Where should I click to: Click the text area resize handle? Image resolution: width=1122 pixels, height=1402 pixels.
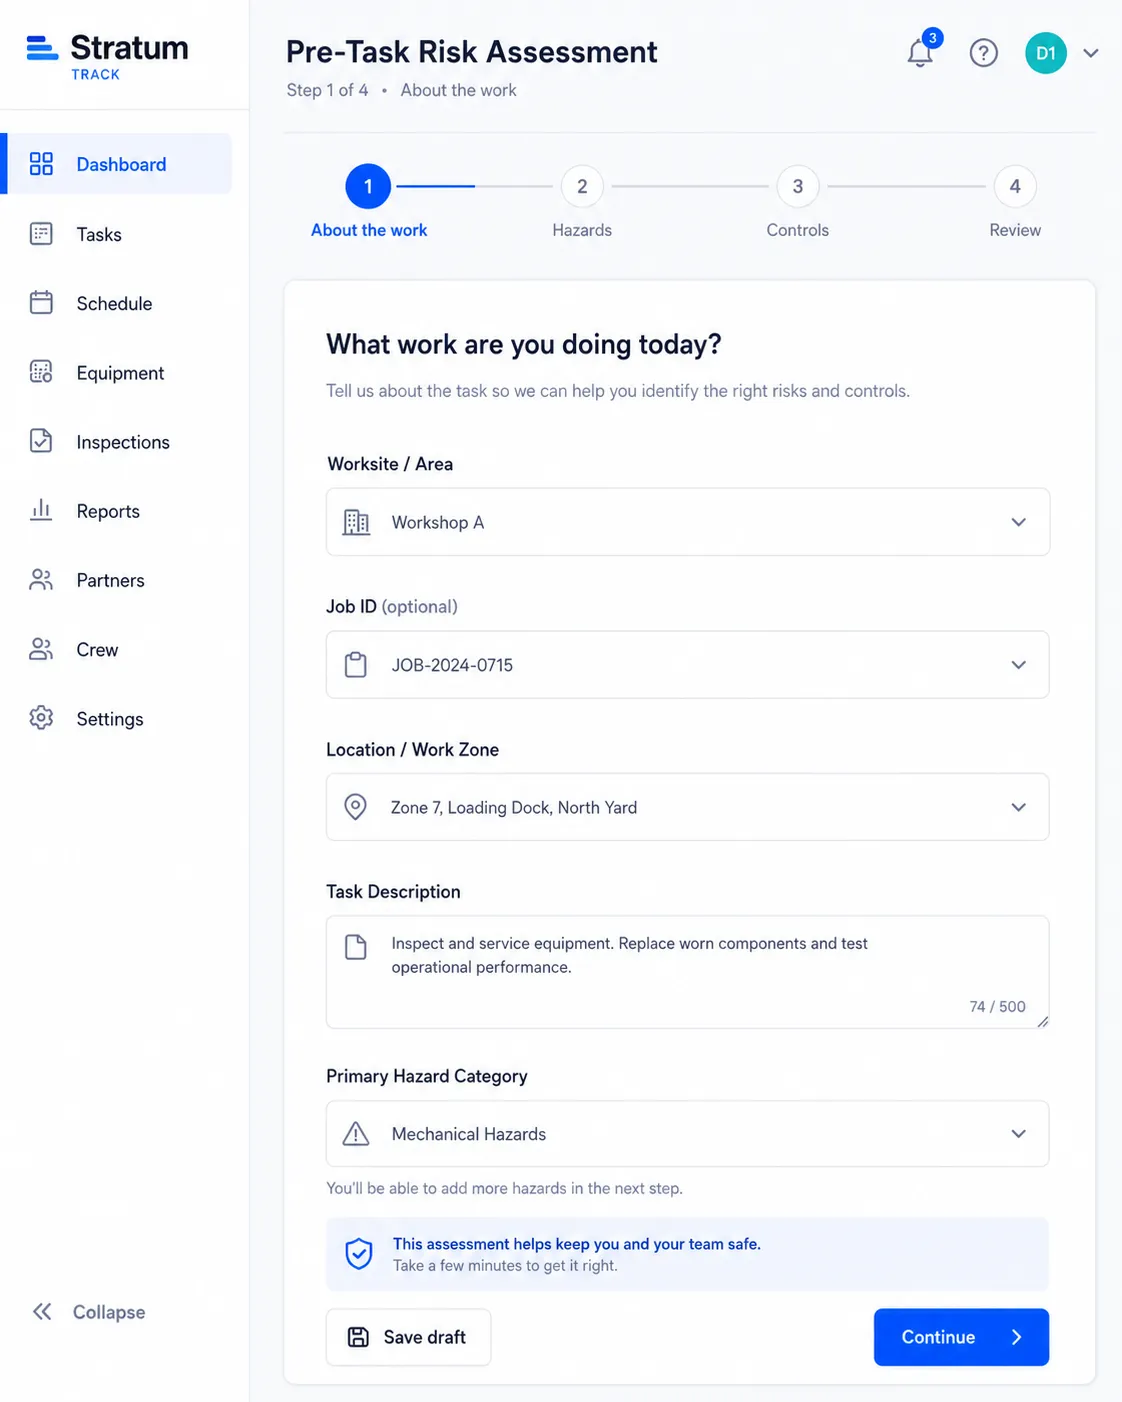(1042, 1021)
